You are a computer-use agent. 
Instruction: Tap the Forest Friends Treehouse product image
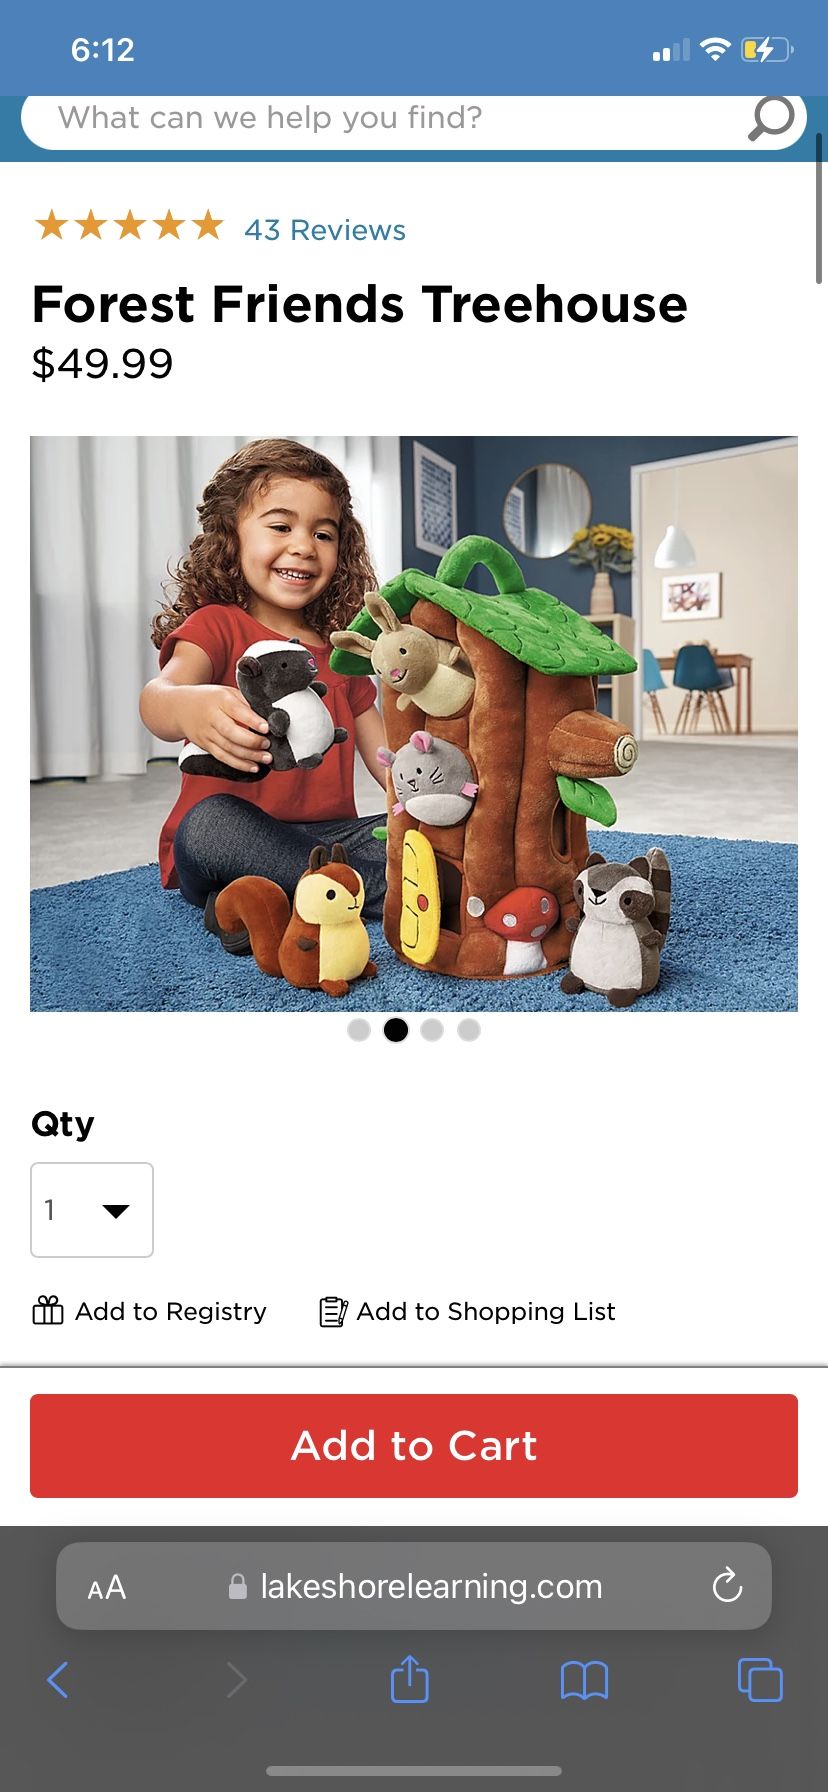click(x=414, y=724)
